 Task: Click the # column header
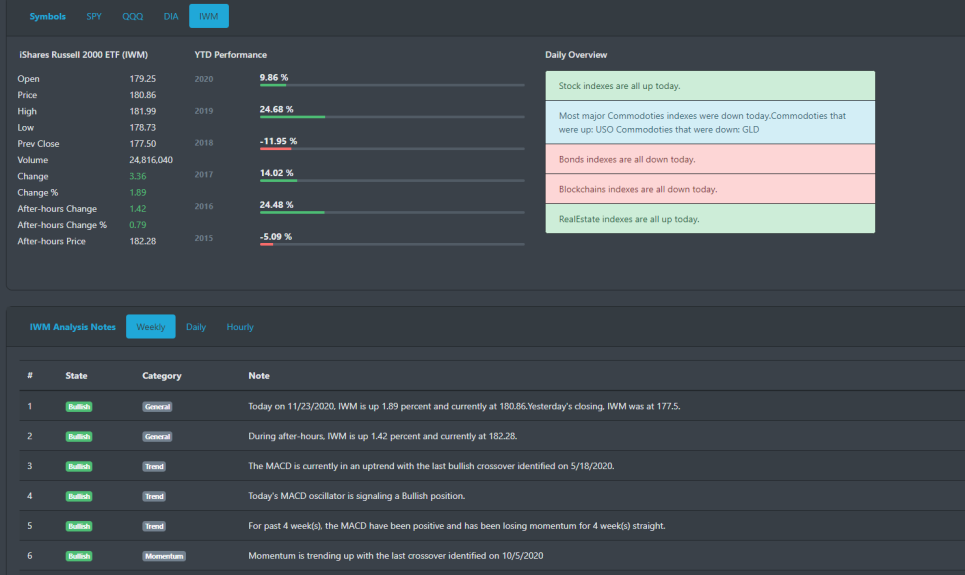tap(30, 376)
